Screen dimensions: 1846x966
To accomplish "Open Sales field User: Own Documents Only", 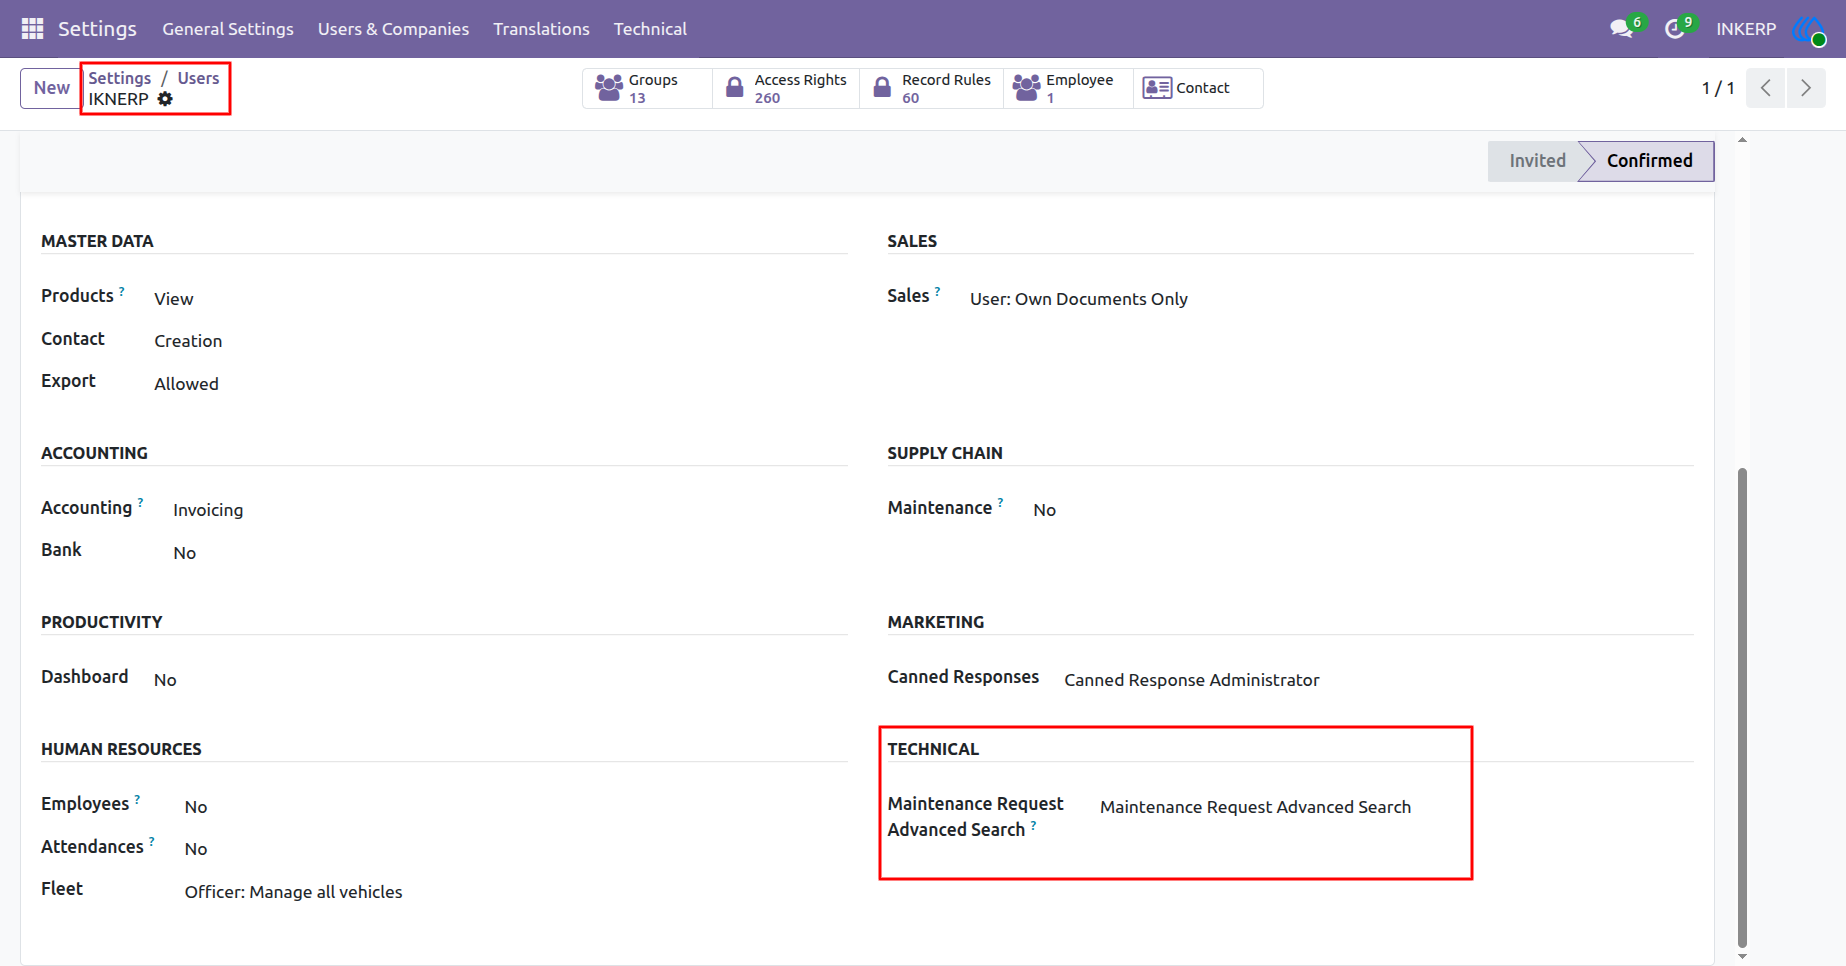I will 1079,299.
